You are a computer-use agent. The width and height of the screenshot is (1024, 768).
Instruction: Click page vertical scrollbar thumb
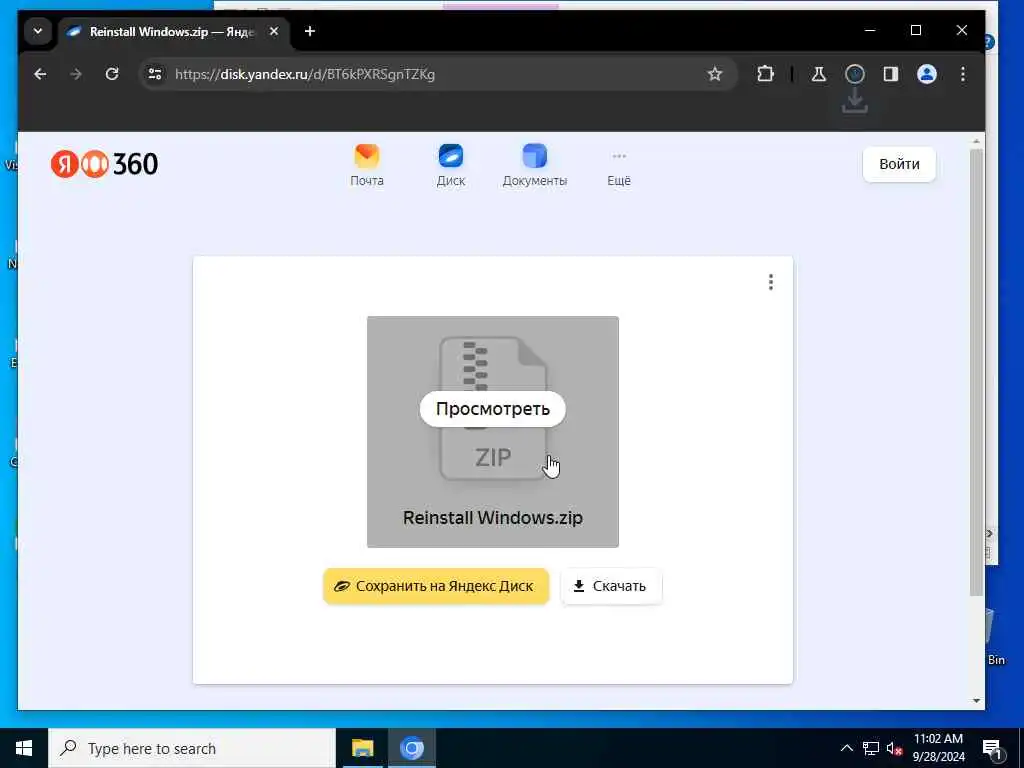(x=976, y=372)
